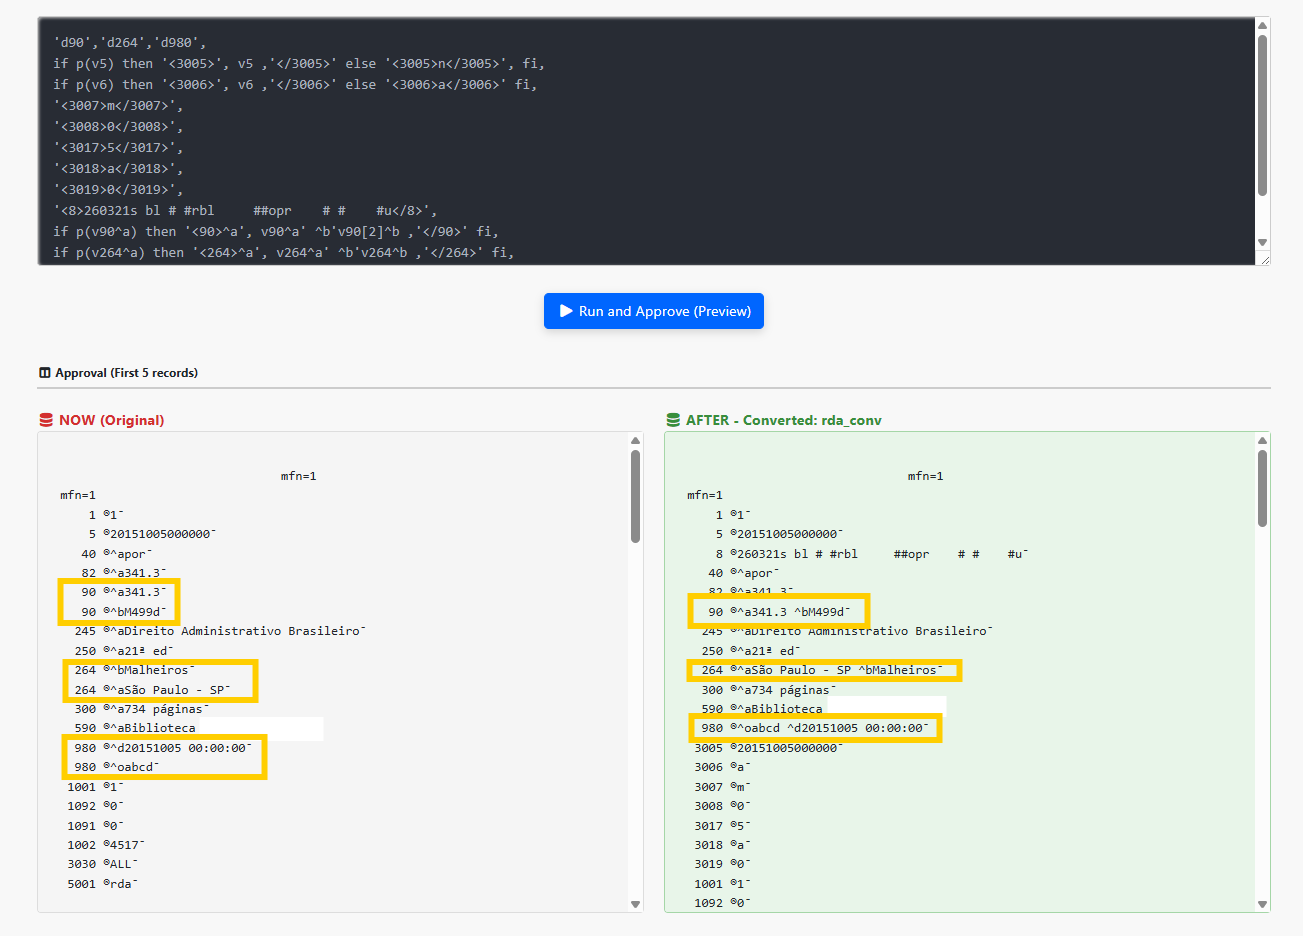Click the play icon on the Run button
This screenshot has height=936, width=1303.
(x=566, y=311)
